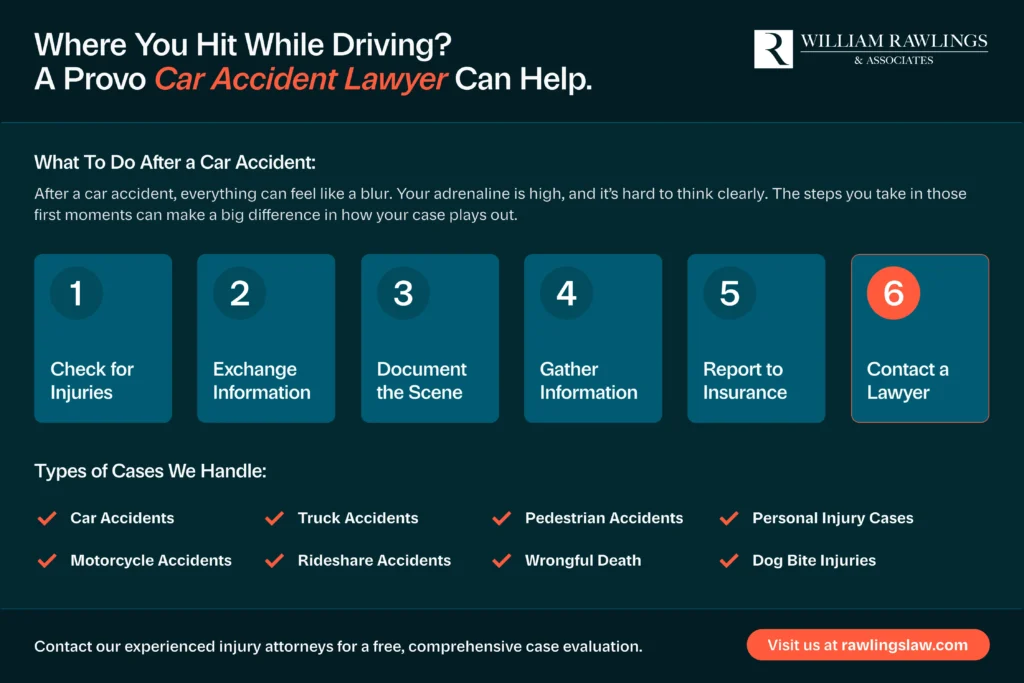Select the highlighted Contact a Lawyer card
Viewport: 1024px width, 683px height.
point(919,337)
